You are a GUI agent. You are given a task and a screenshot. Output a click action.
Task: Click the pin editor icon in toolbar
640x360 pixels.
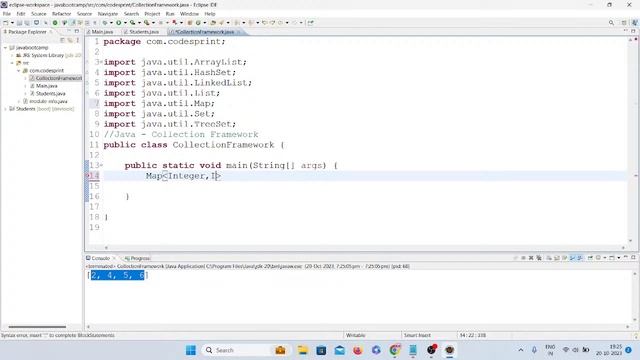[311, 23]
